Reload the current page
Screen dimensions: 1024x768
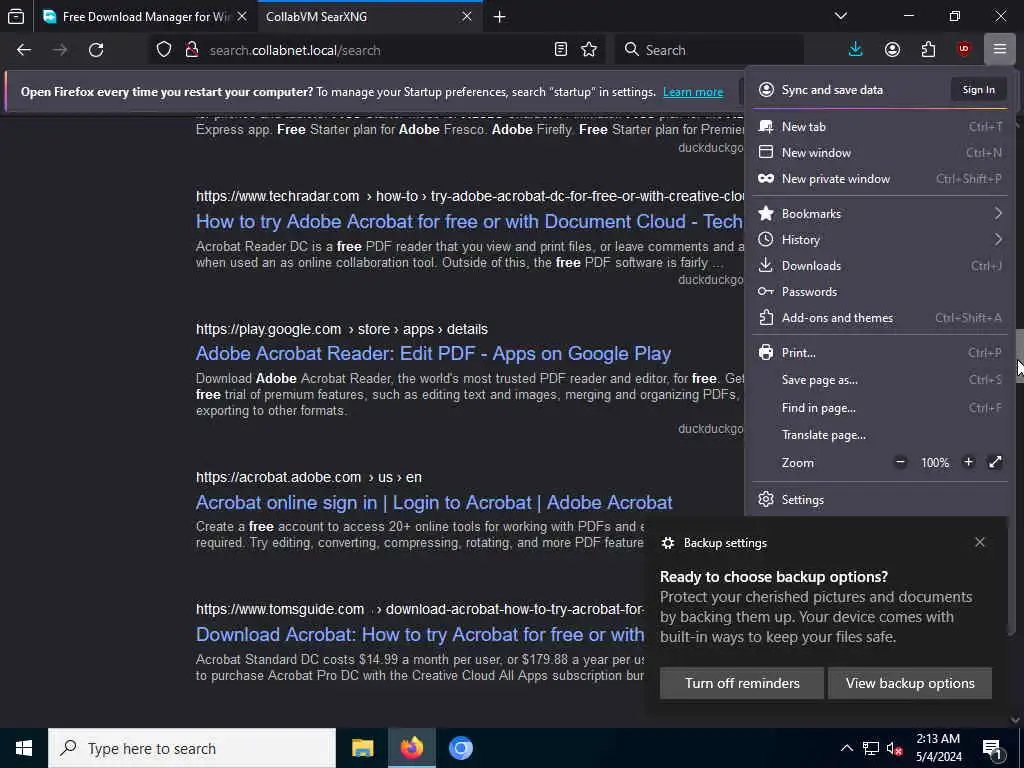click(96, 50)
